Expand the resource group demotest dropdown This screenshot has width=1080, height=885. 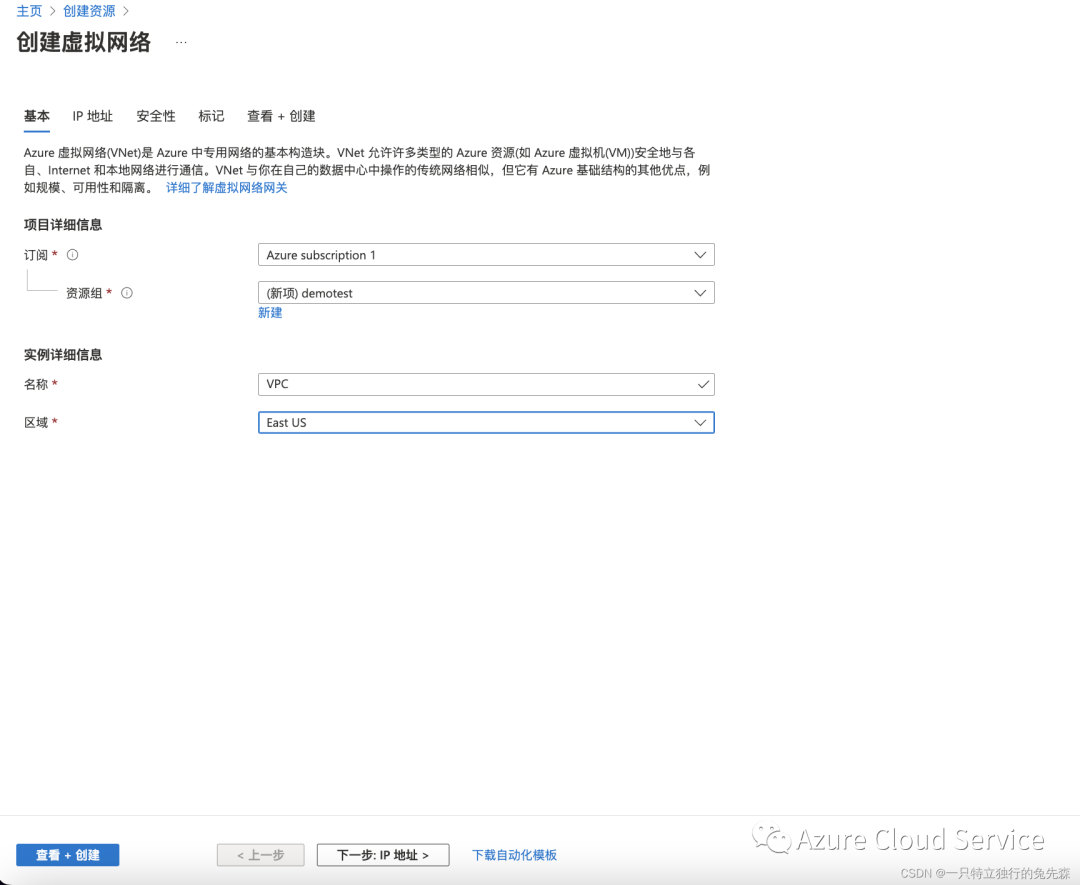[486, 293]
